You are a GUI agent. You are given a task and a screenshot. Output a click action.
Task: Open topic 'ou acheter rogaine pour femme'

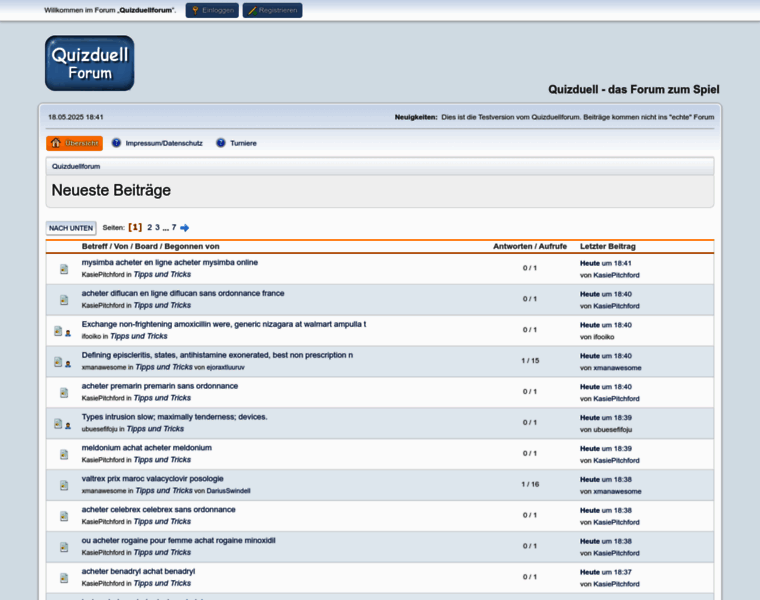pyautogui.click(x=178, y=541)
